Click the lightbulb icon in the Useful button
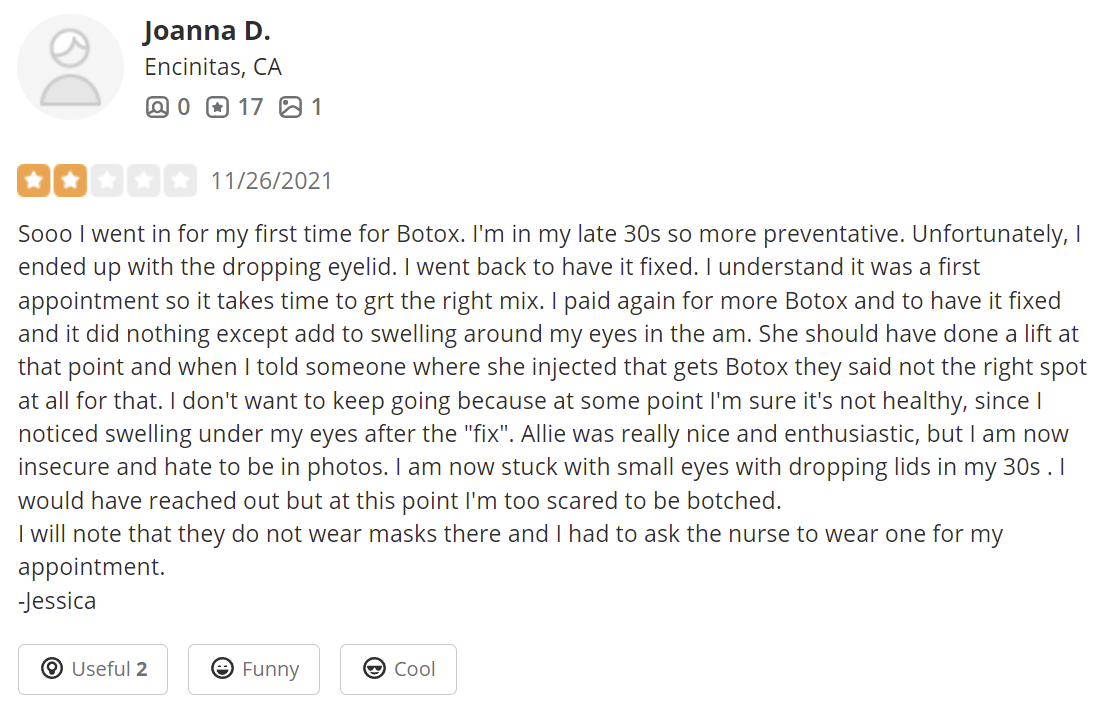The image size is (1093, 709). click(52, 669)
